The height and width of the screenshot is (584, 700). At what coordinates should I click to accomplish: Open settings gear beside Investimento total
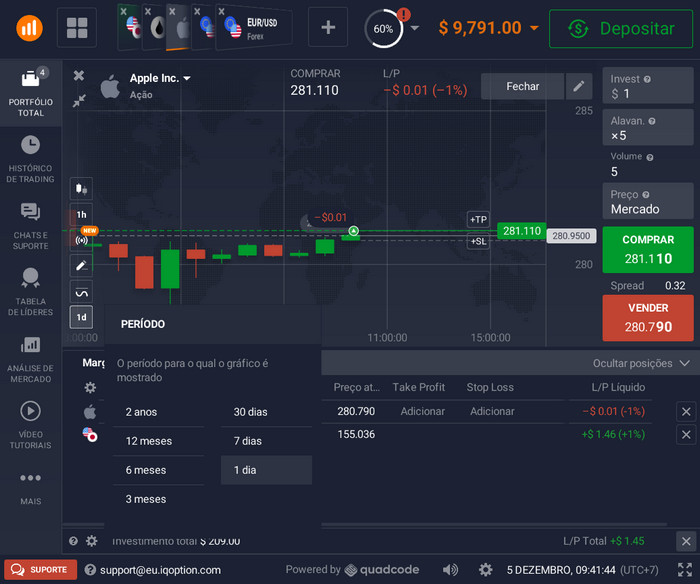click(x=92, y=541)
